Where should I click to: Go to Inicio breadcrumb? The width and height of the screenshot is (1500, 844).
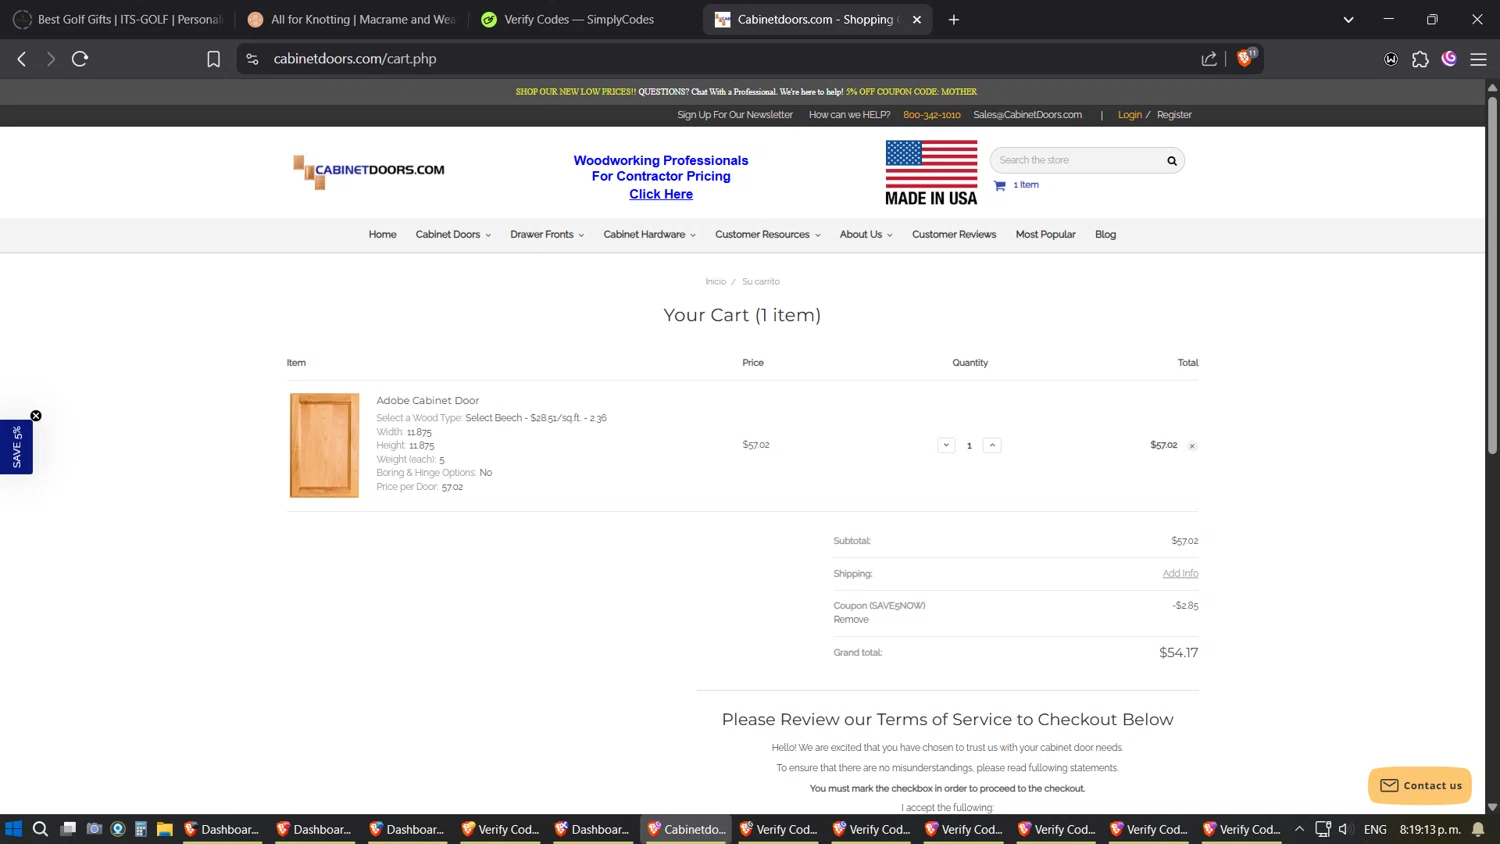(715, 282)
